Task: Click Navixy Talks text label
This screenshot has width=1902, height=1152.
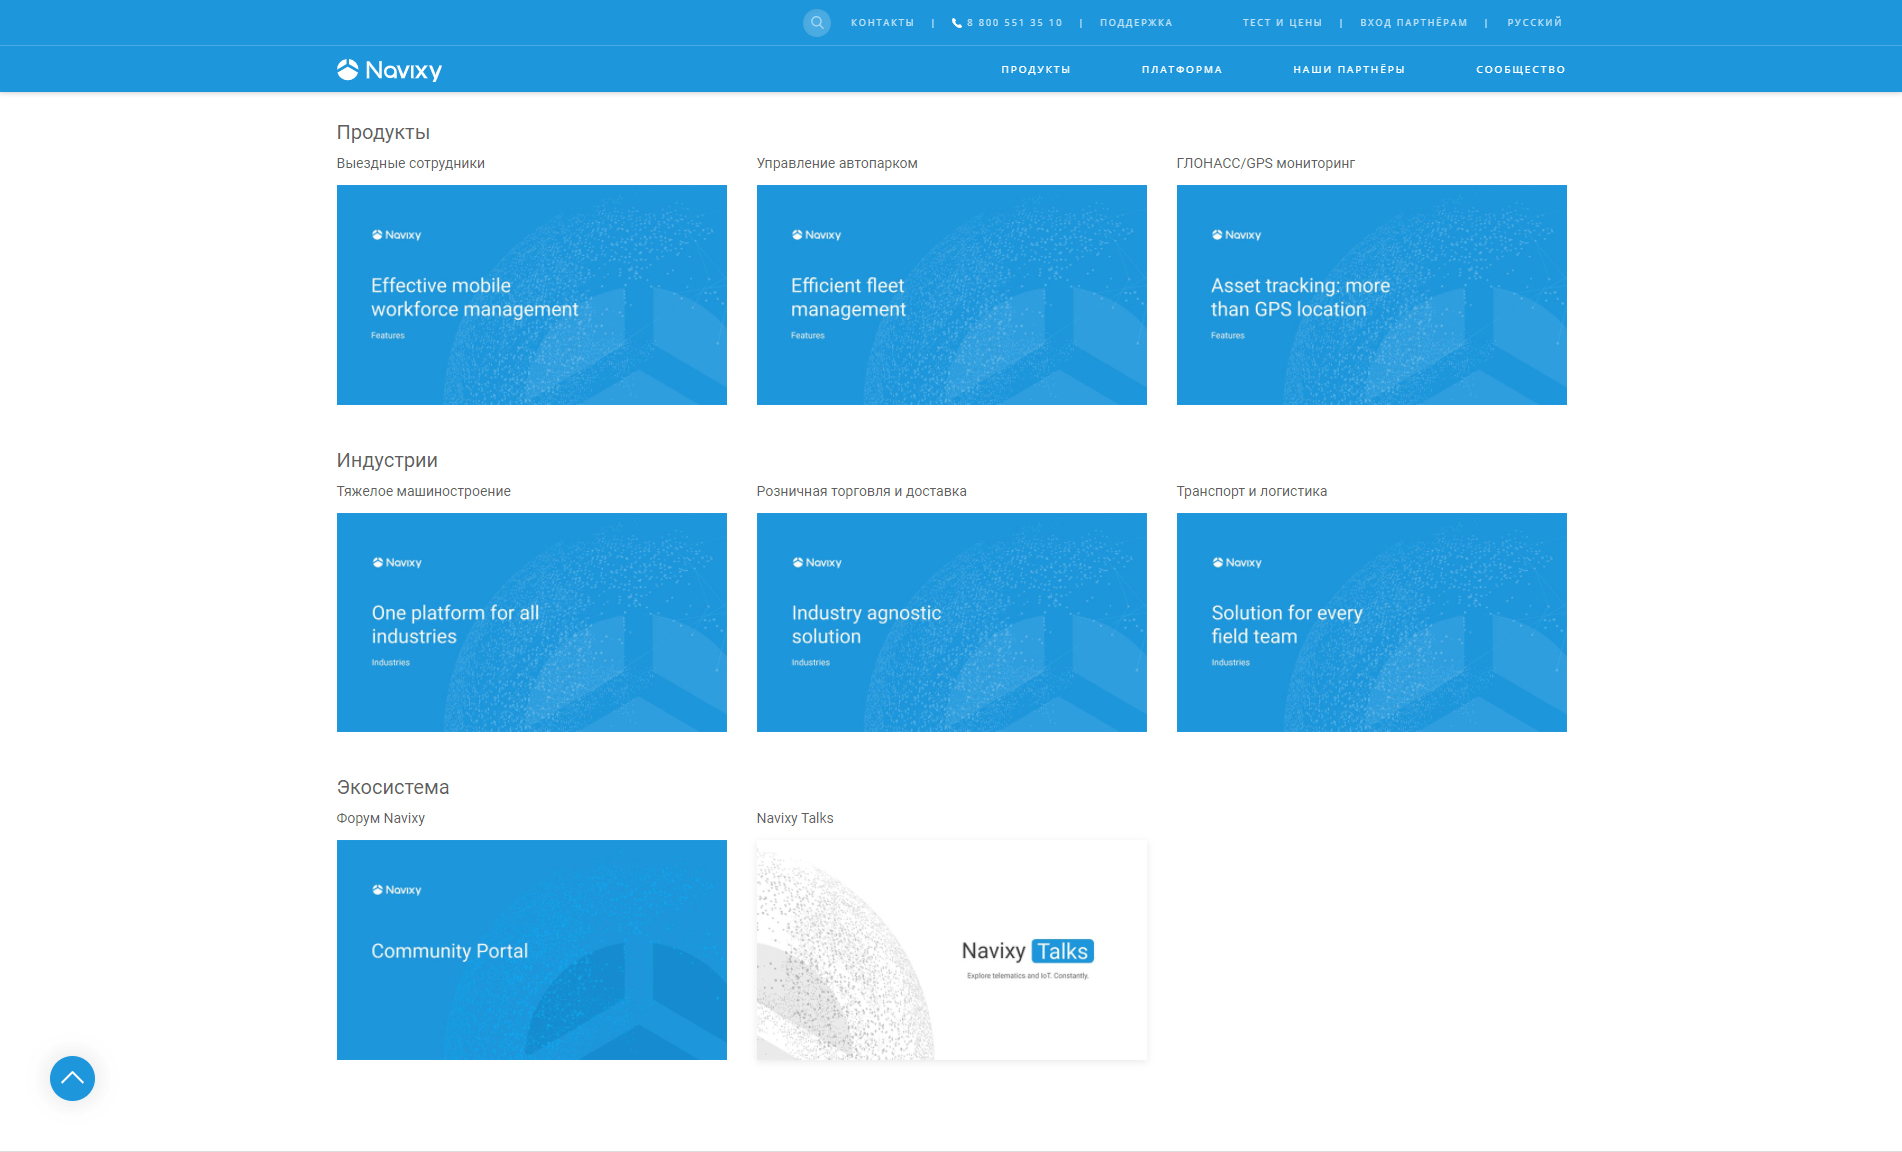Action: (795, 818)
